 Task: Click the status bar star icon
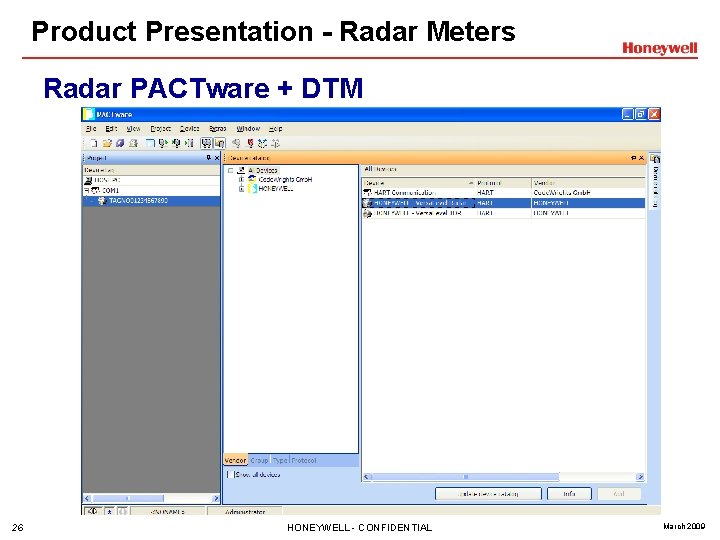point(110,511)
